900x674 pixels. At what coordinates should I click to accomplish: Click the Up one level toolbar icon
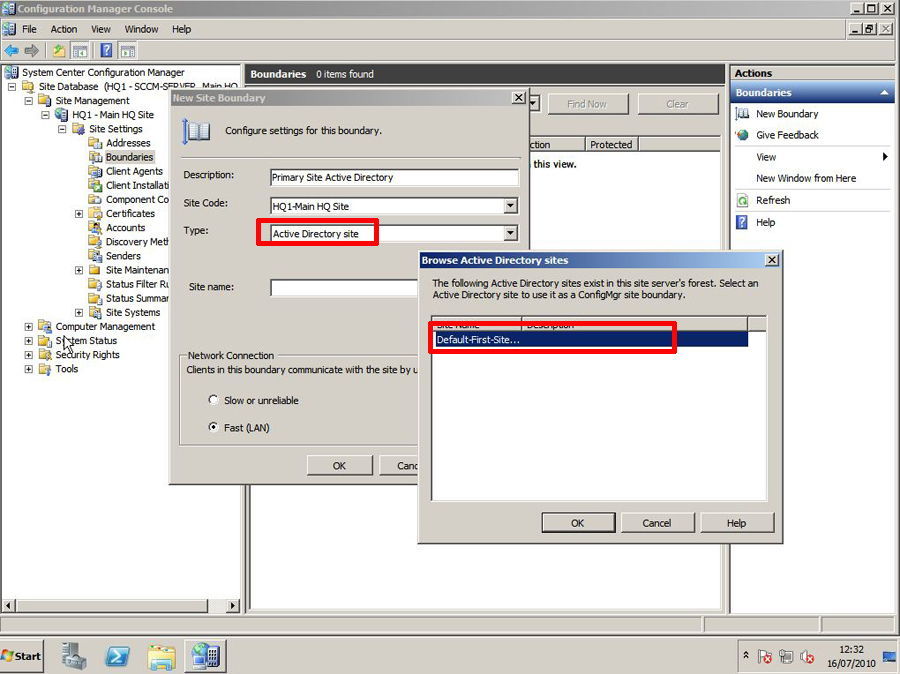point(59,51)
